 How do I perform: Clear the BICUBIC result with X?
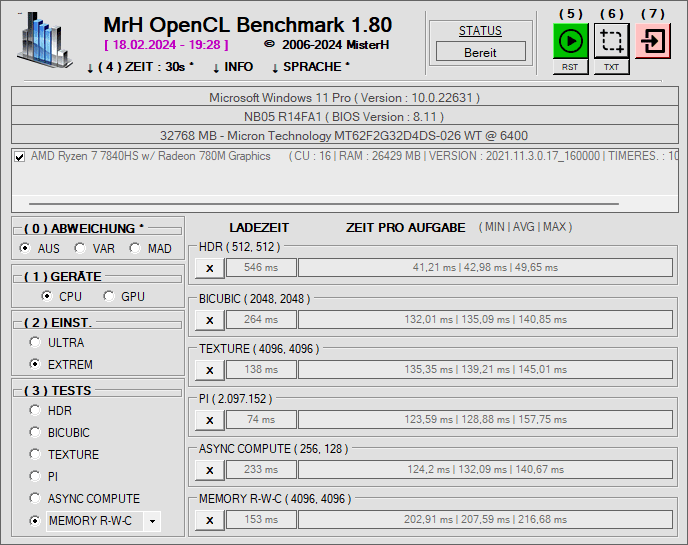(210, 320)
